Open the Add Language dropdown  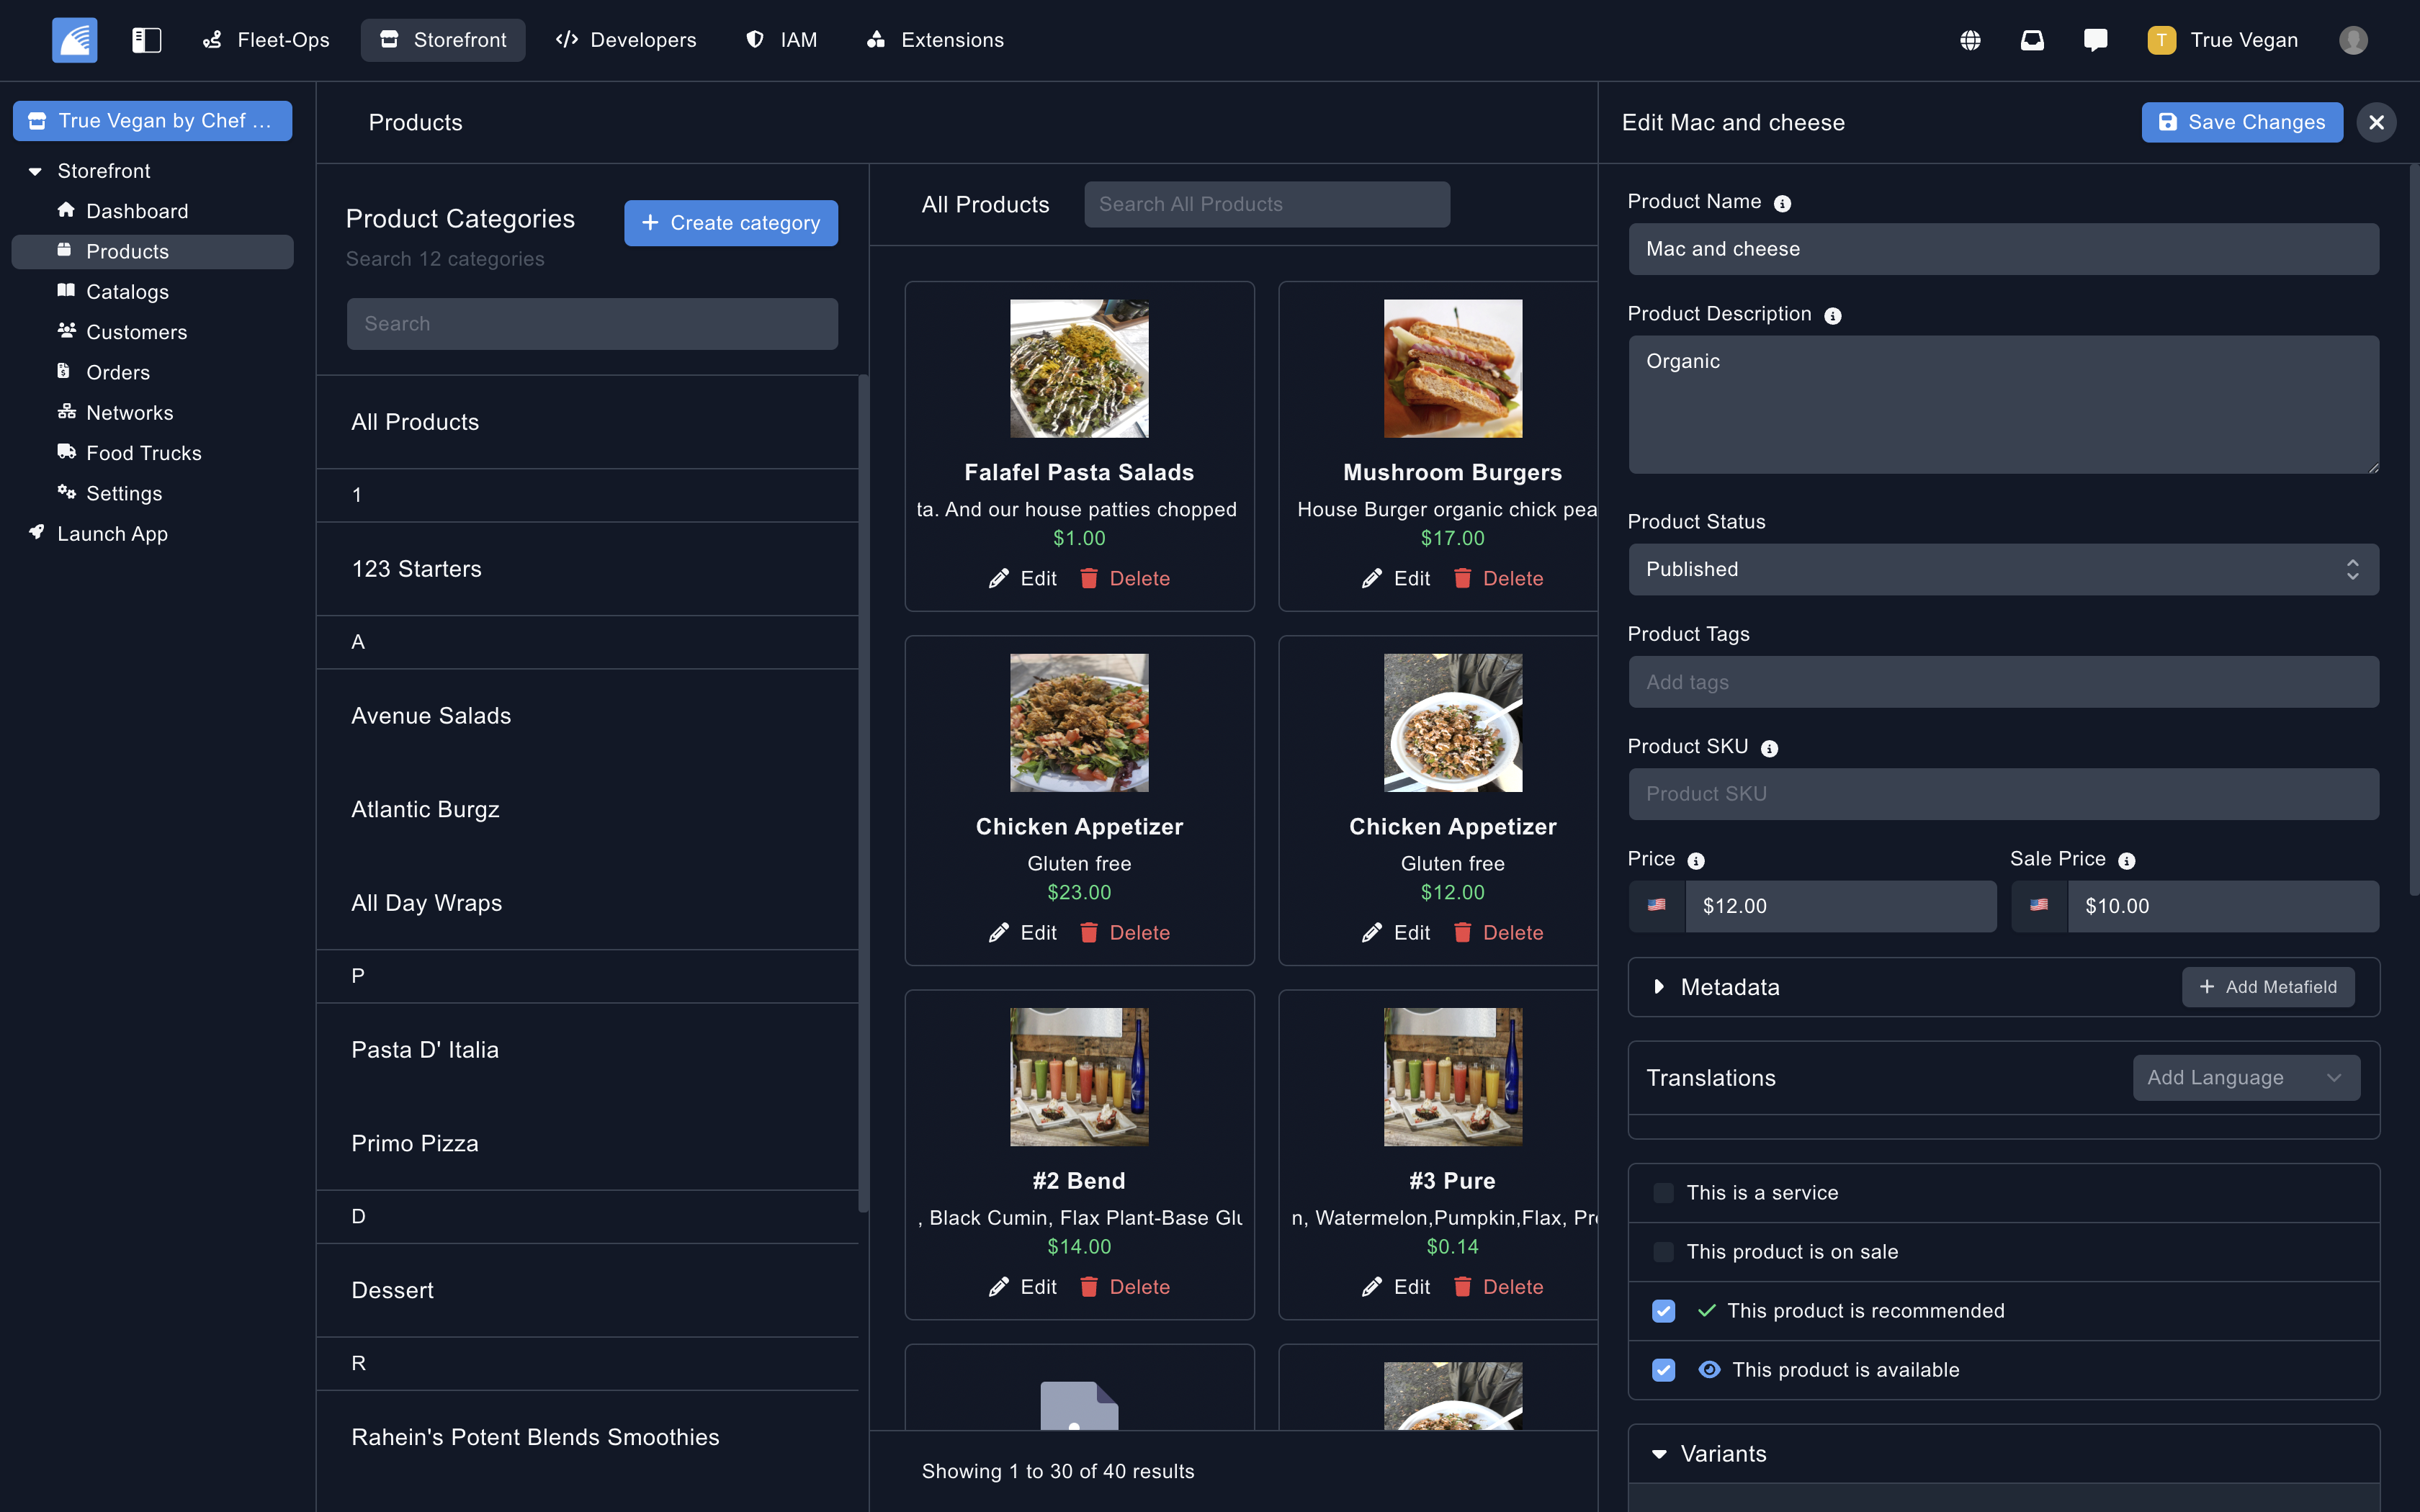coord(2246,1078)
